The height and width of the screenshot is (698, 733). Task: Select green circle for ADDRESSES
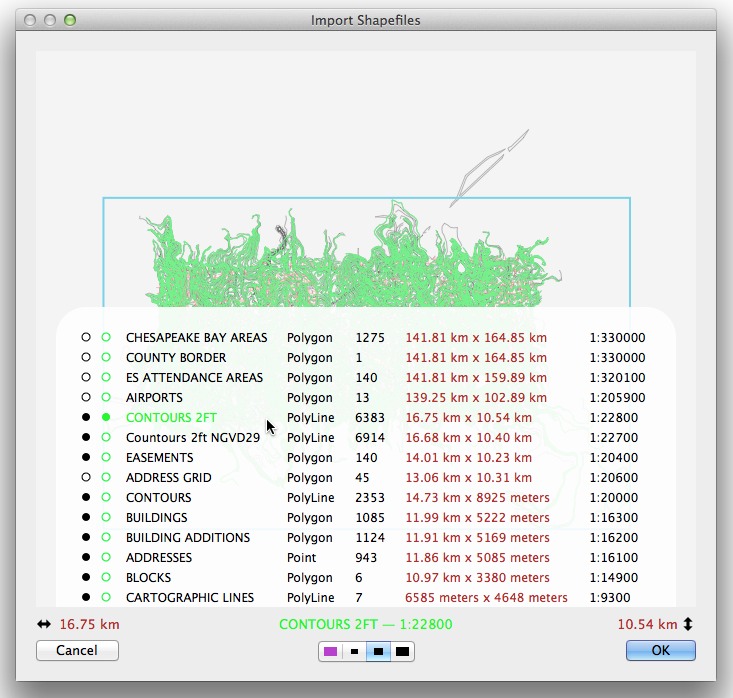(x=106, y=557)
